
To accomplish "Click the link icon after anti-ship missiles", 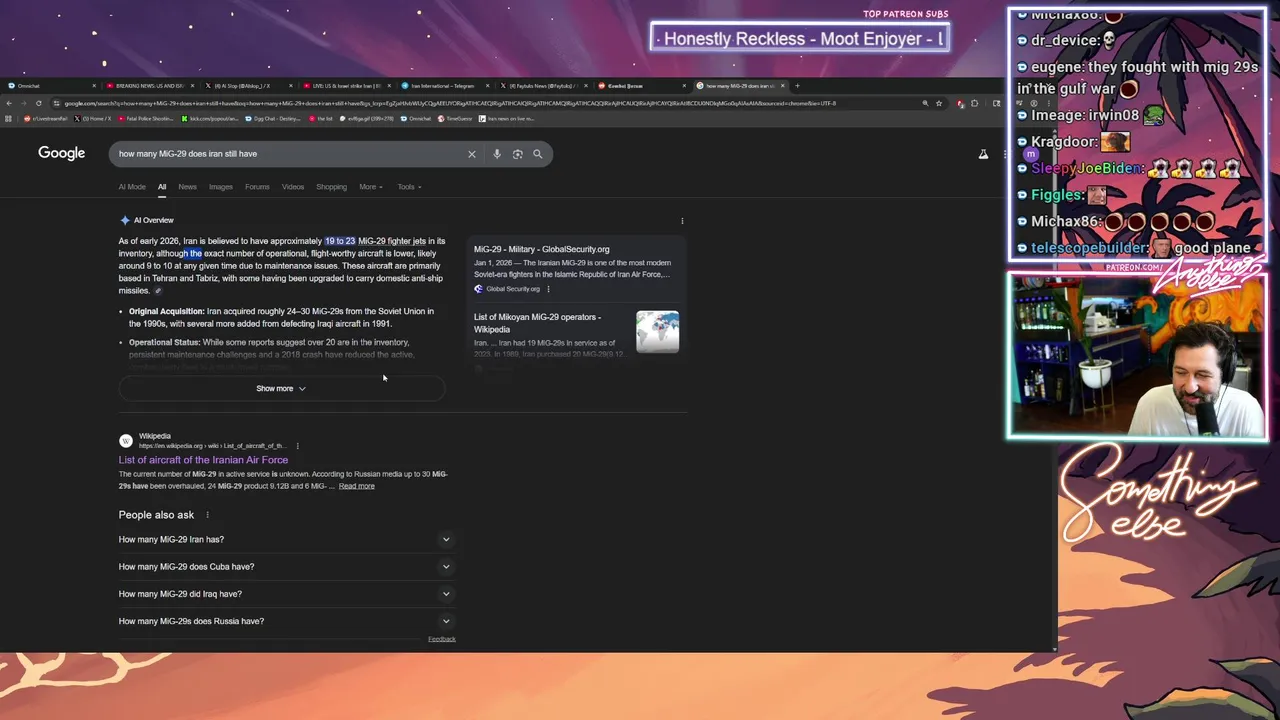I will [x=158, y=291].
